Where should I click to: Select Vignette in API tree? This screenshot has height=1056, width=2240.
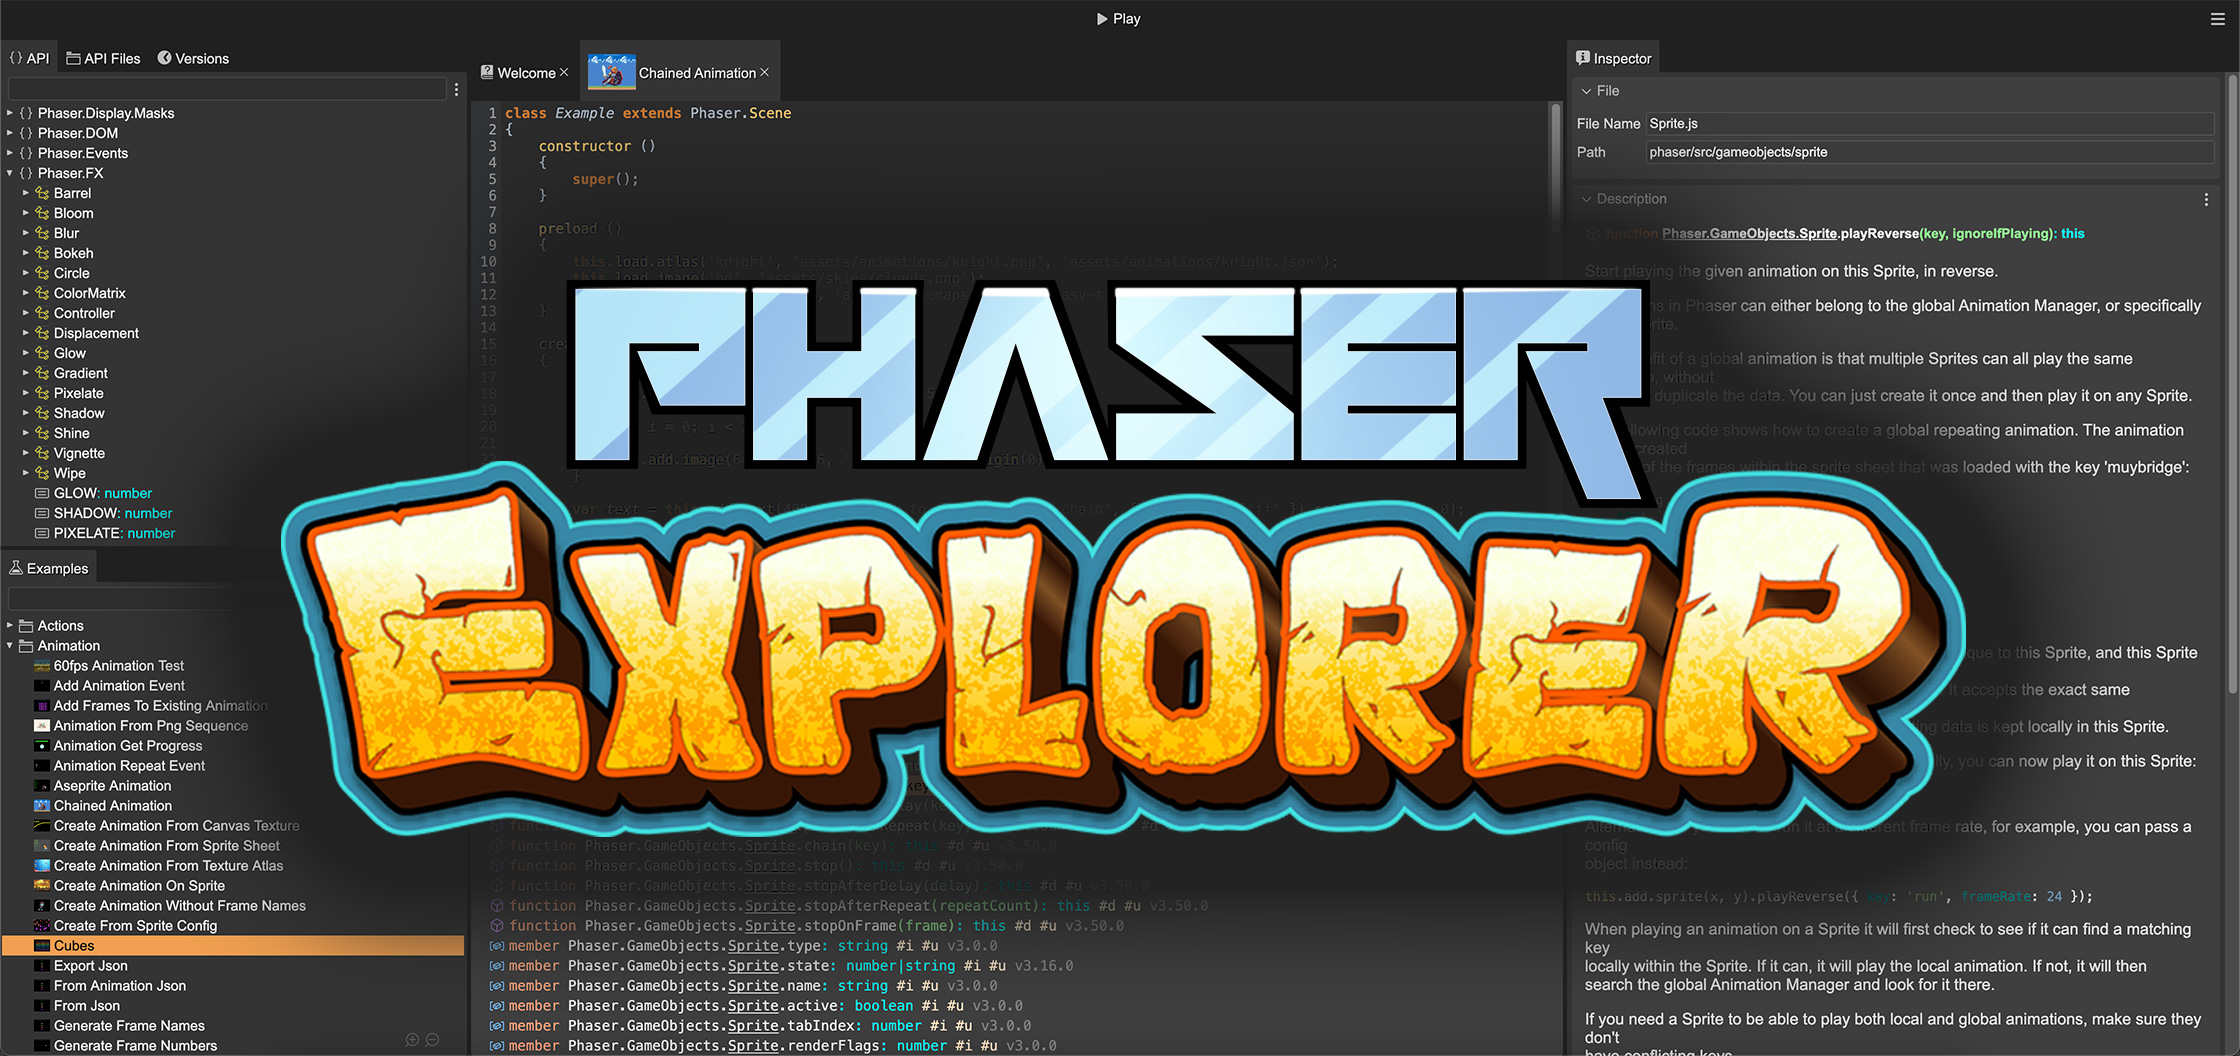click(x=79, y=453)
